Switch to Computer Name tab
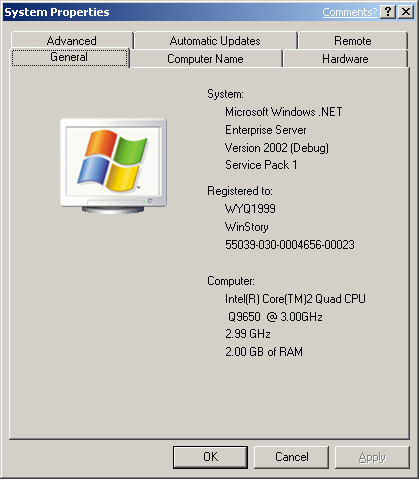 click(205, 59)
